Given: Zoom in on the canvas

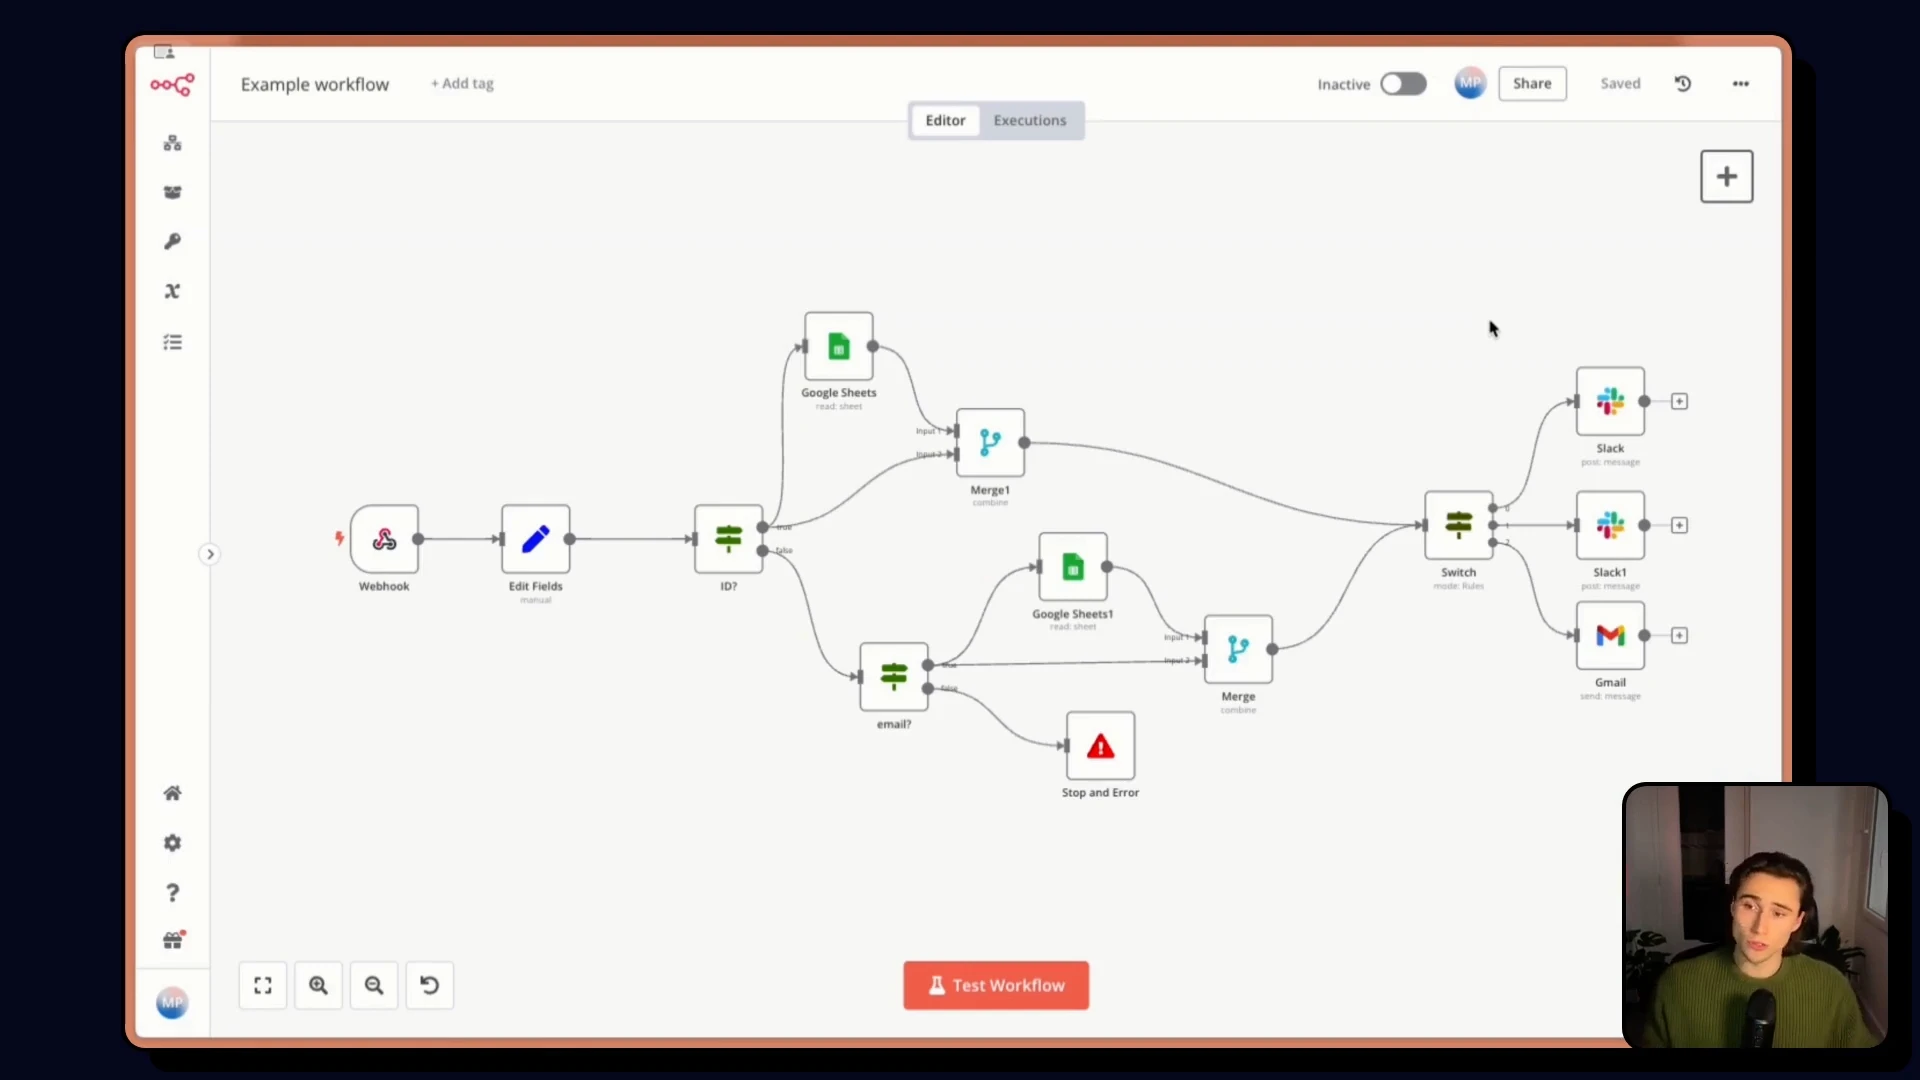Looking at the screenshot, I should tap(319, 985).
